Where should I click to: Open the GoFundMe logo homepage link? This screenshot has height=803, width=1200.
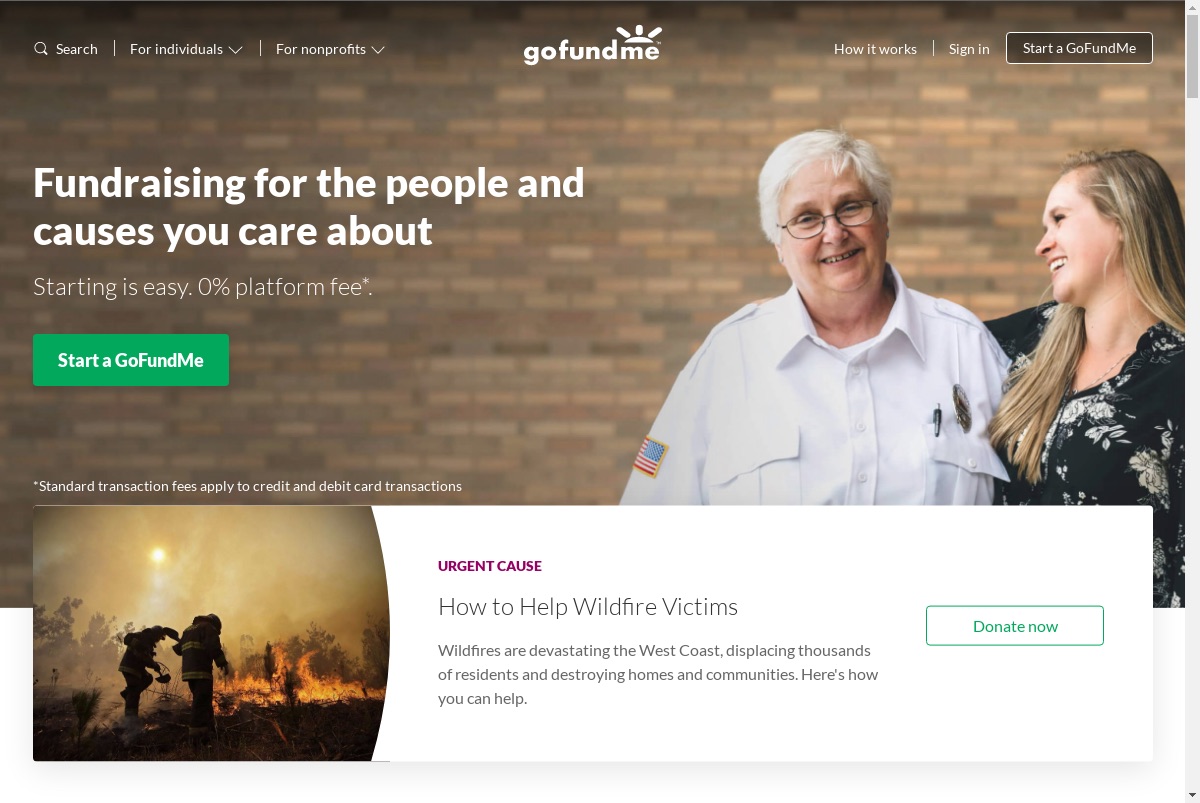[x=592, y=46]
